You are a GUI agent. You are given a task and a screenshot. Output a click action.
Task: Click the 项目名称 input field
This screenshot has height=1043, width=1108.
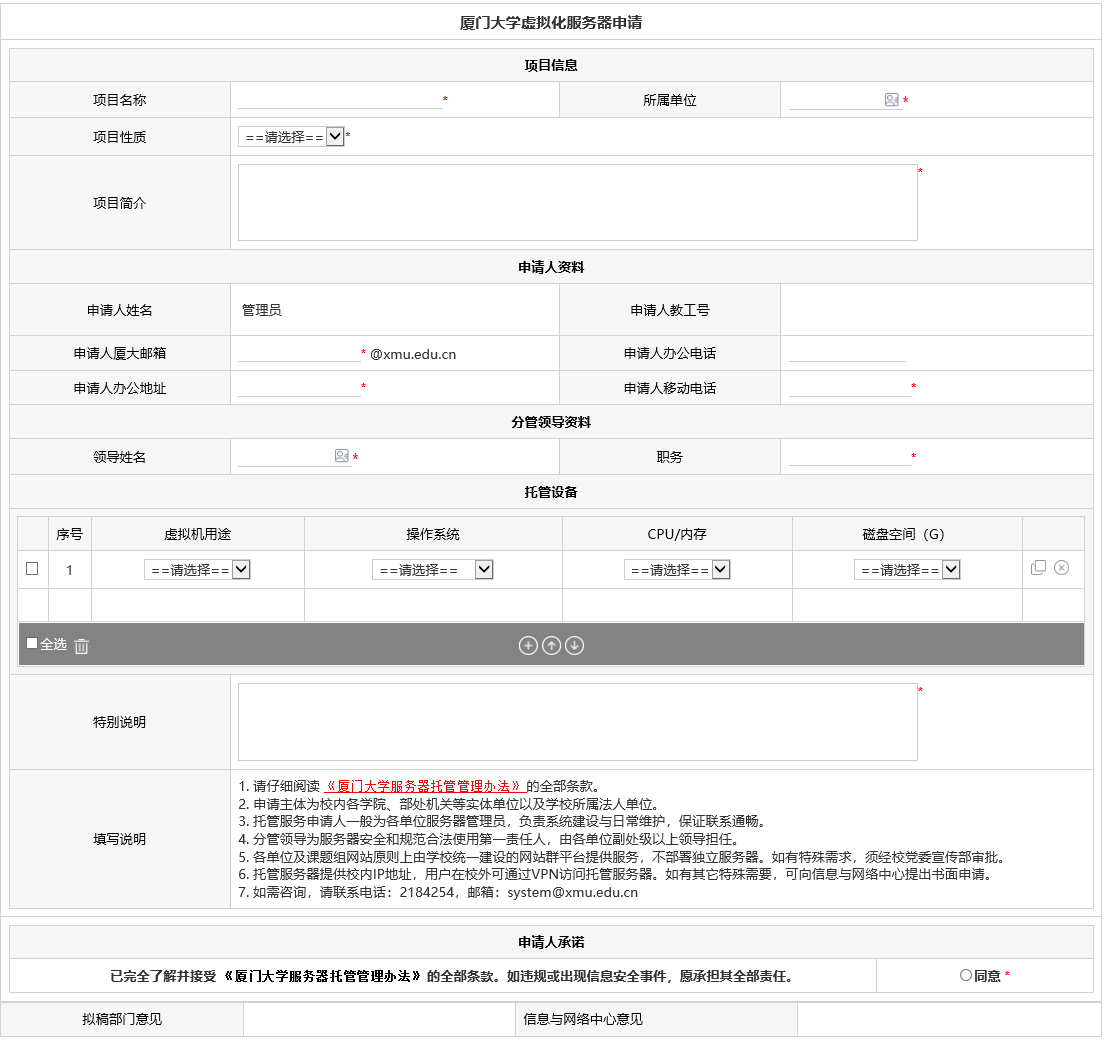(339, 99)
